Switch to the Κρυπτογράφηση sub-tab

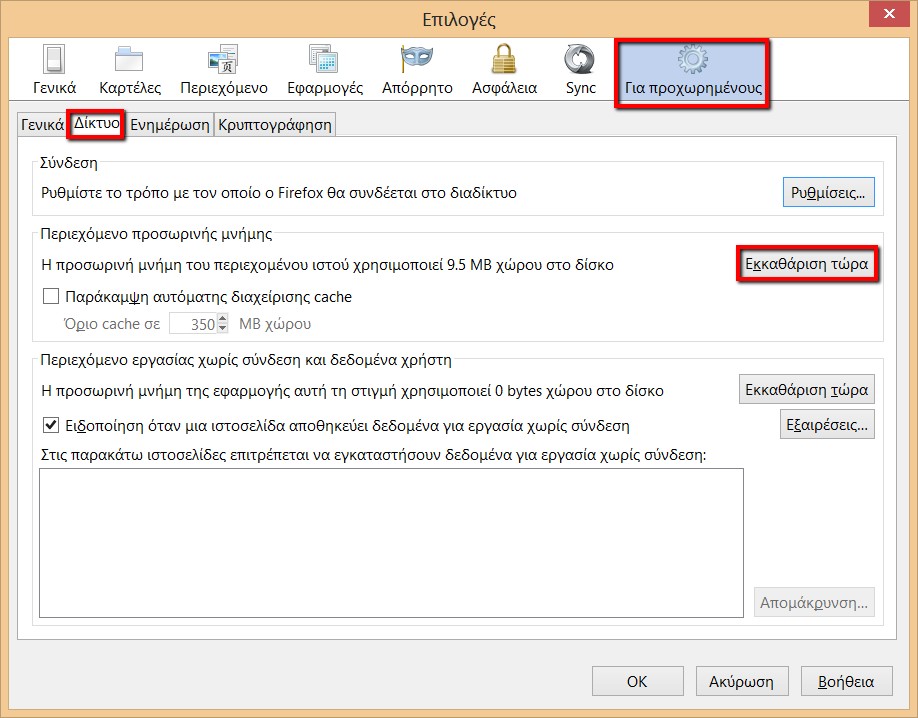pyautogui.click(x=275, y=125)
